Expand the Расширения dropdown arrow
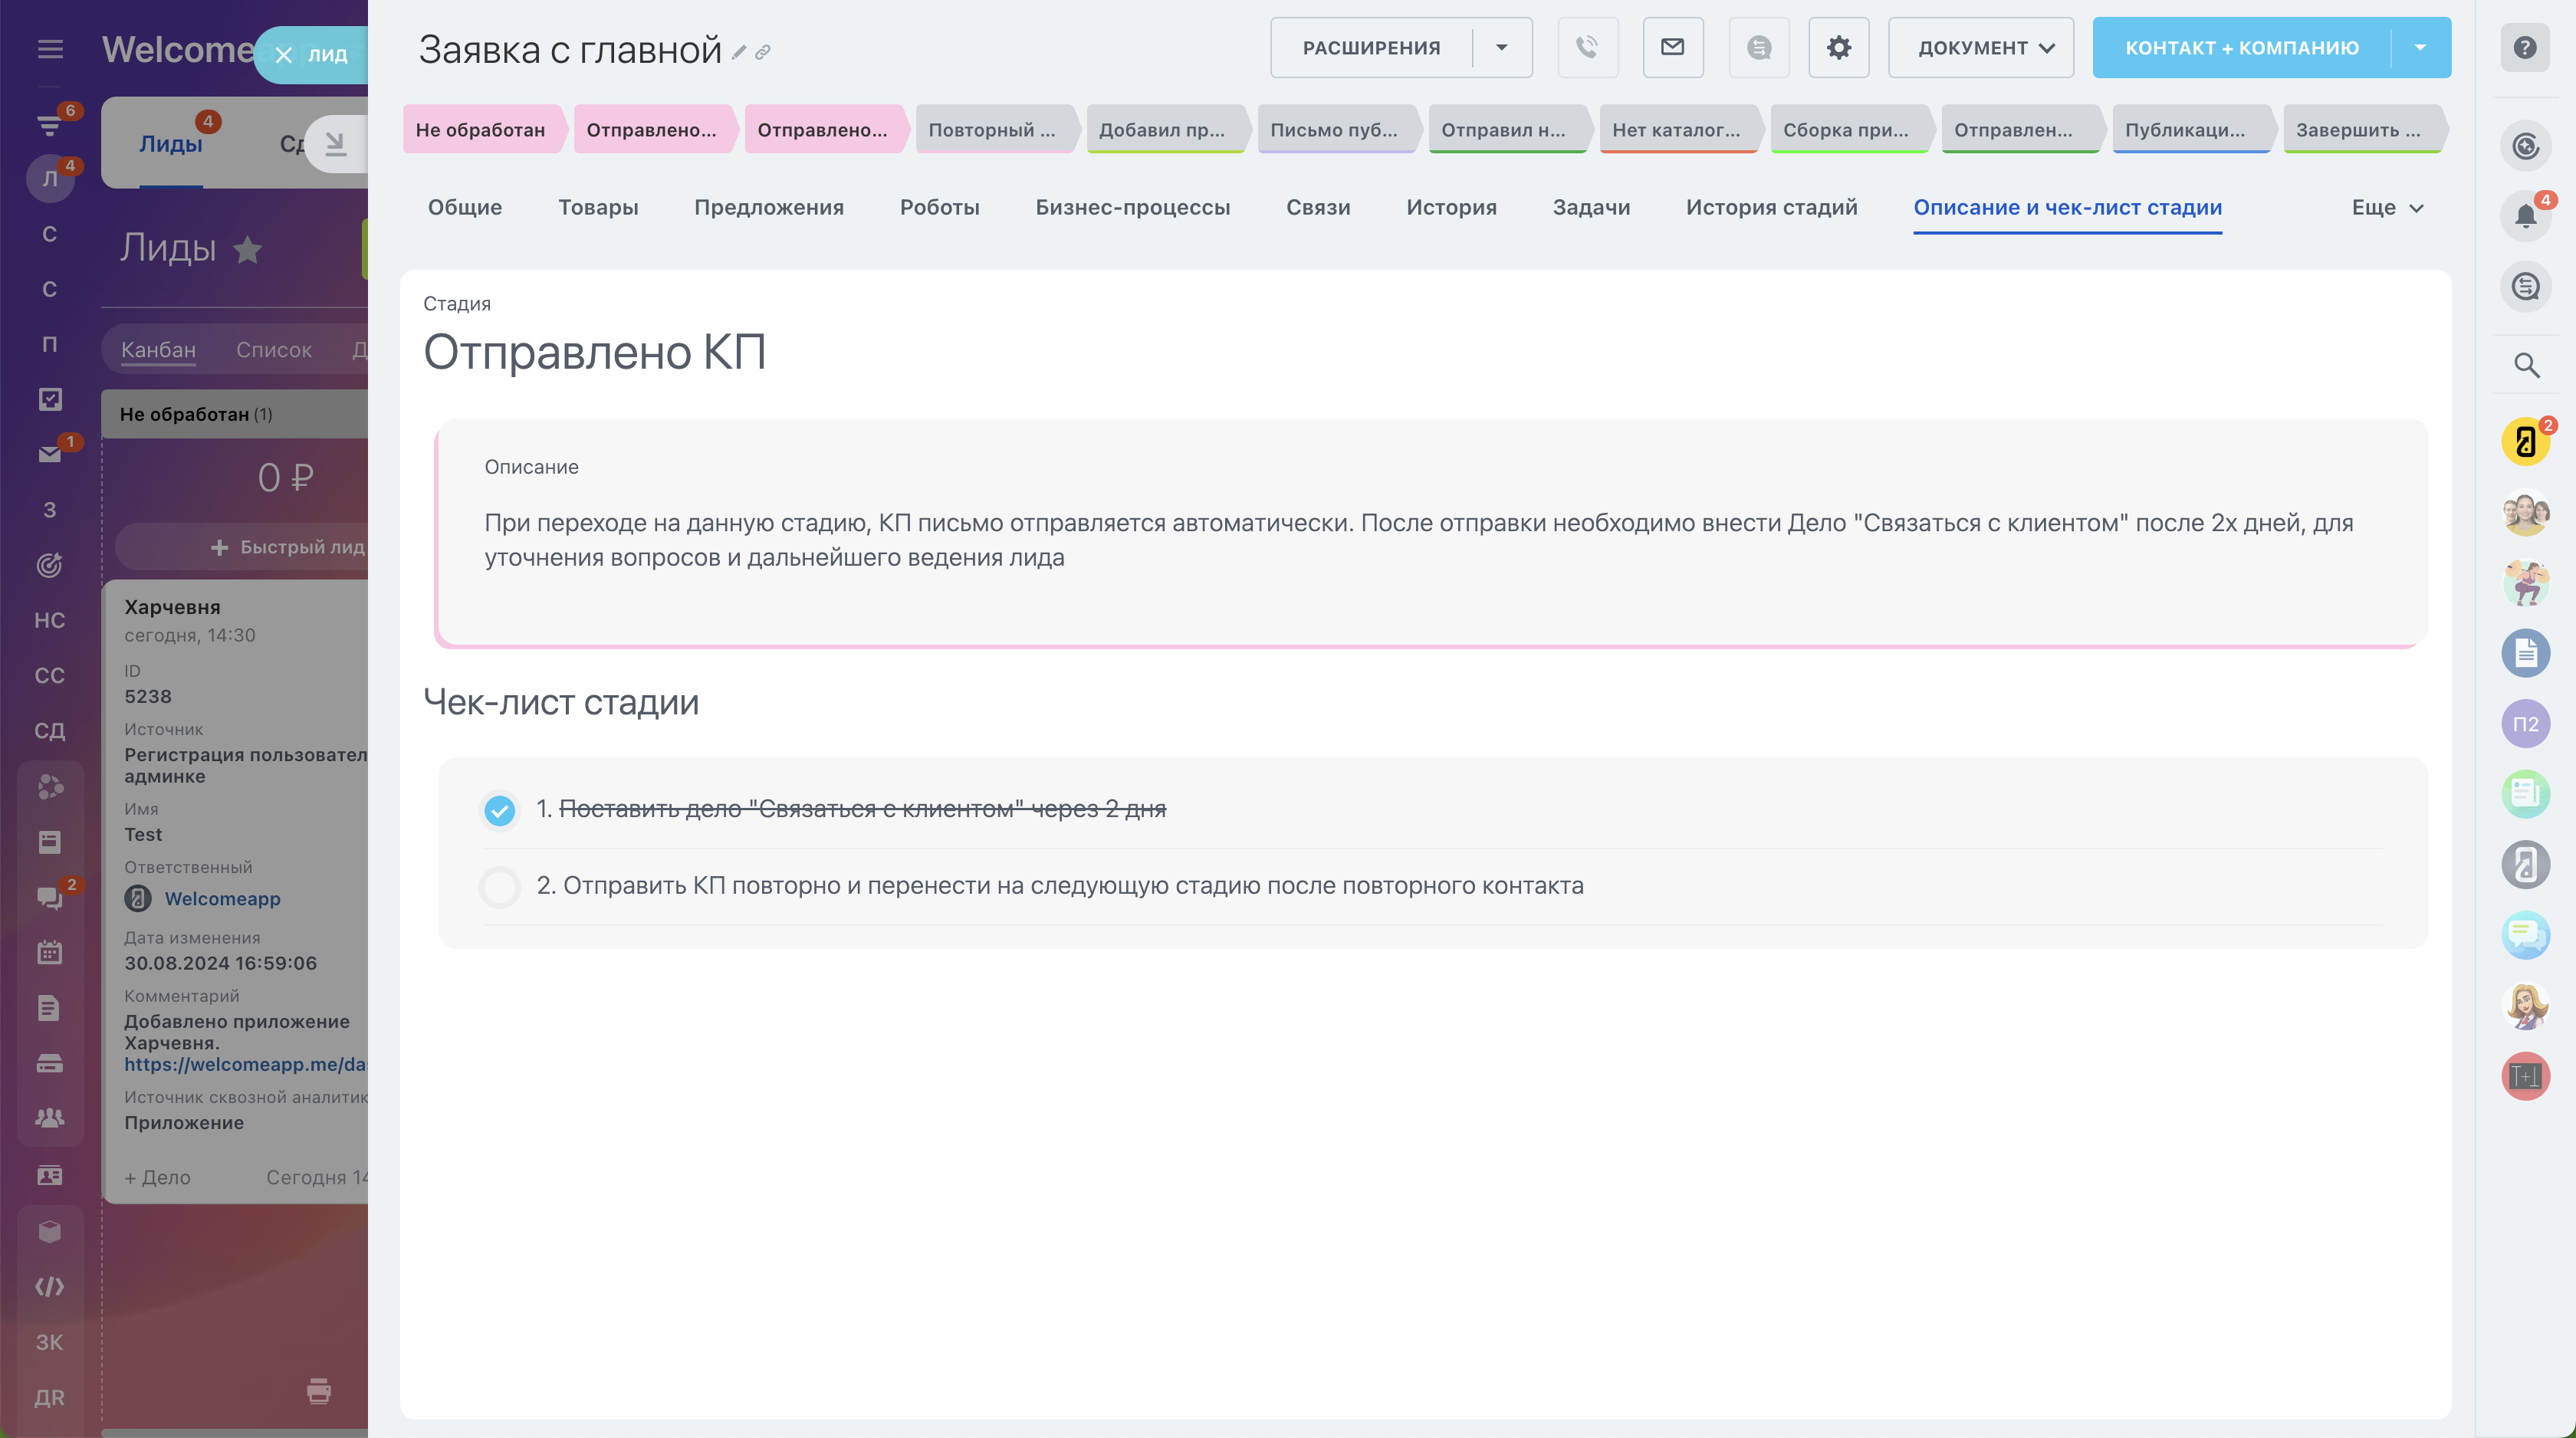Viewport: 2576px width, 1438px height. (1501, 47)
